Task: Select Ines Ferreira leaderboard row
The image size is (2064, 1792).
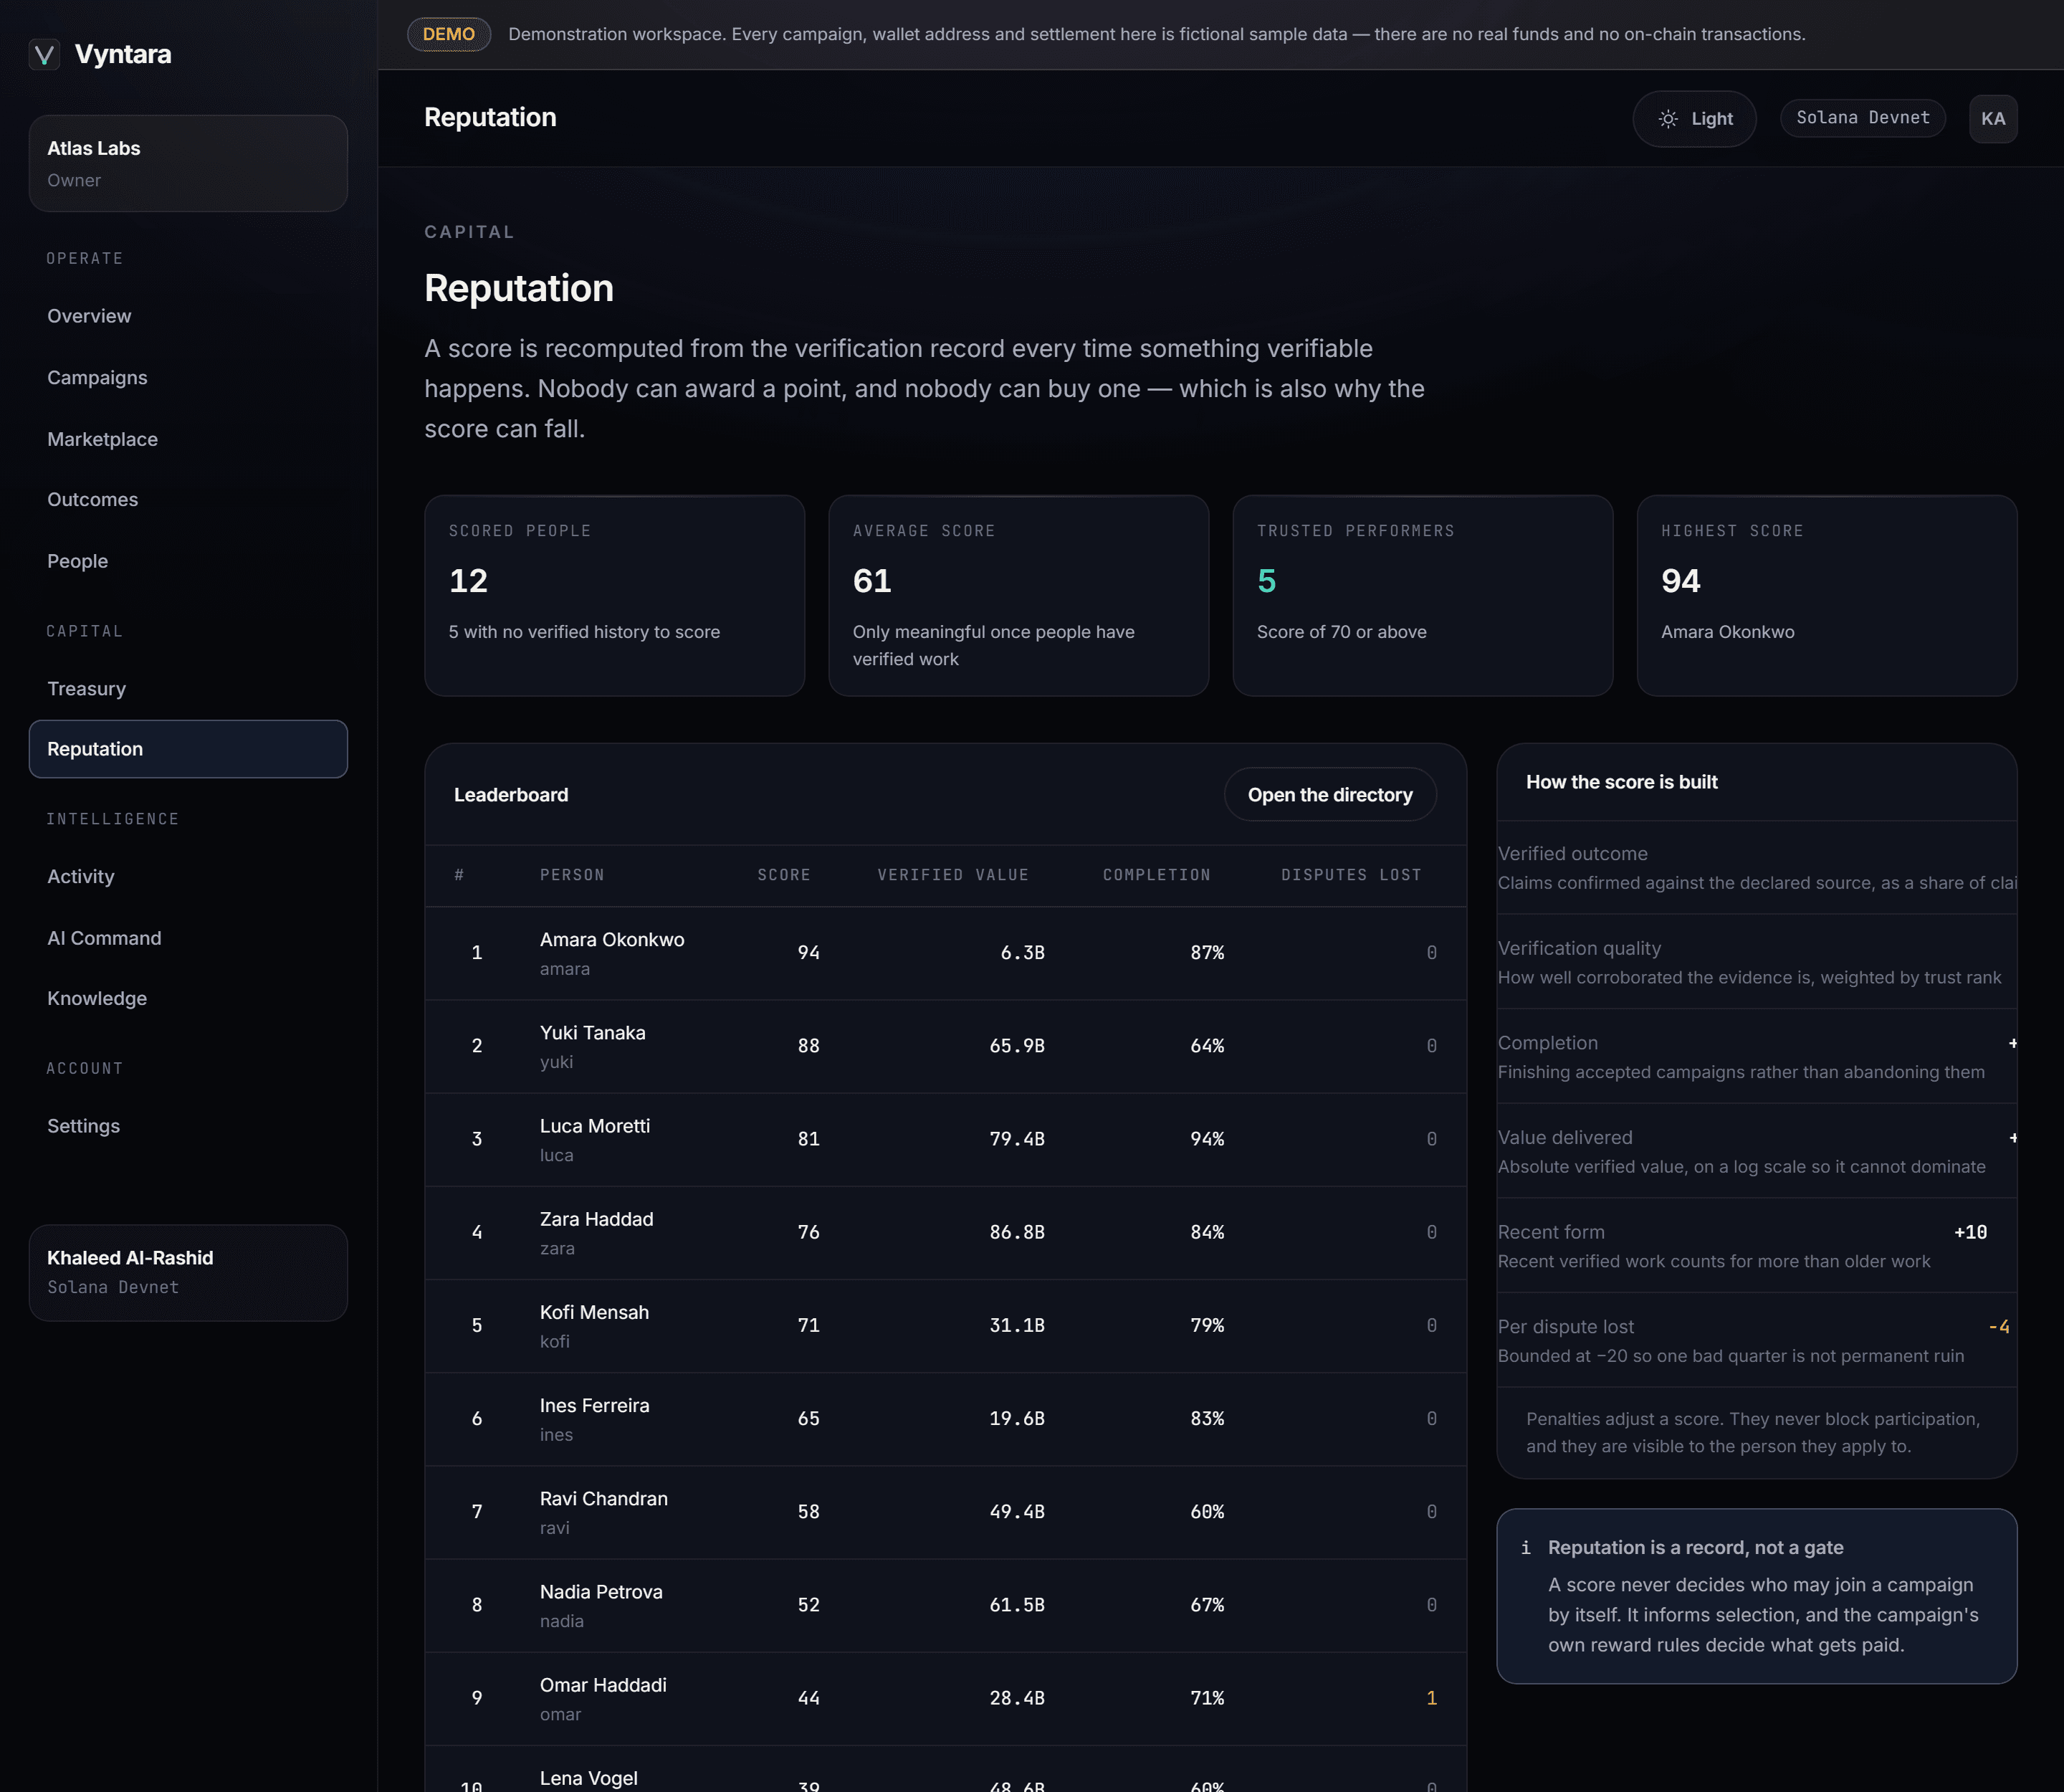Action: (x=946, y=1418)
